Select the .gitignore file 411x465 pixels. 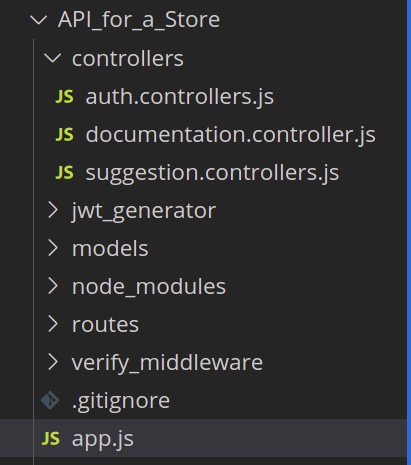(121, 401)
